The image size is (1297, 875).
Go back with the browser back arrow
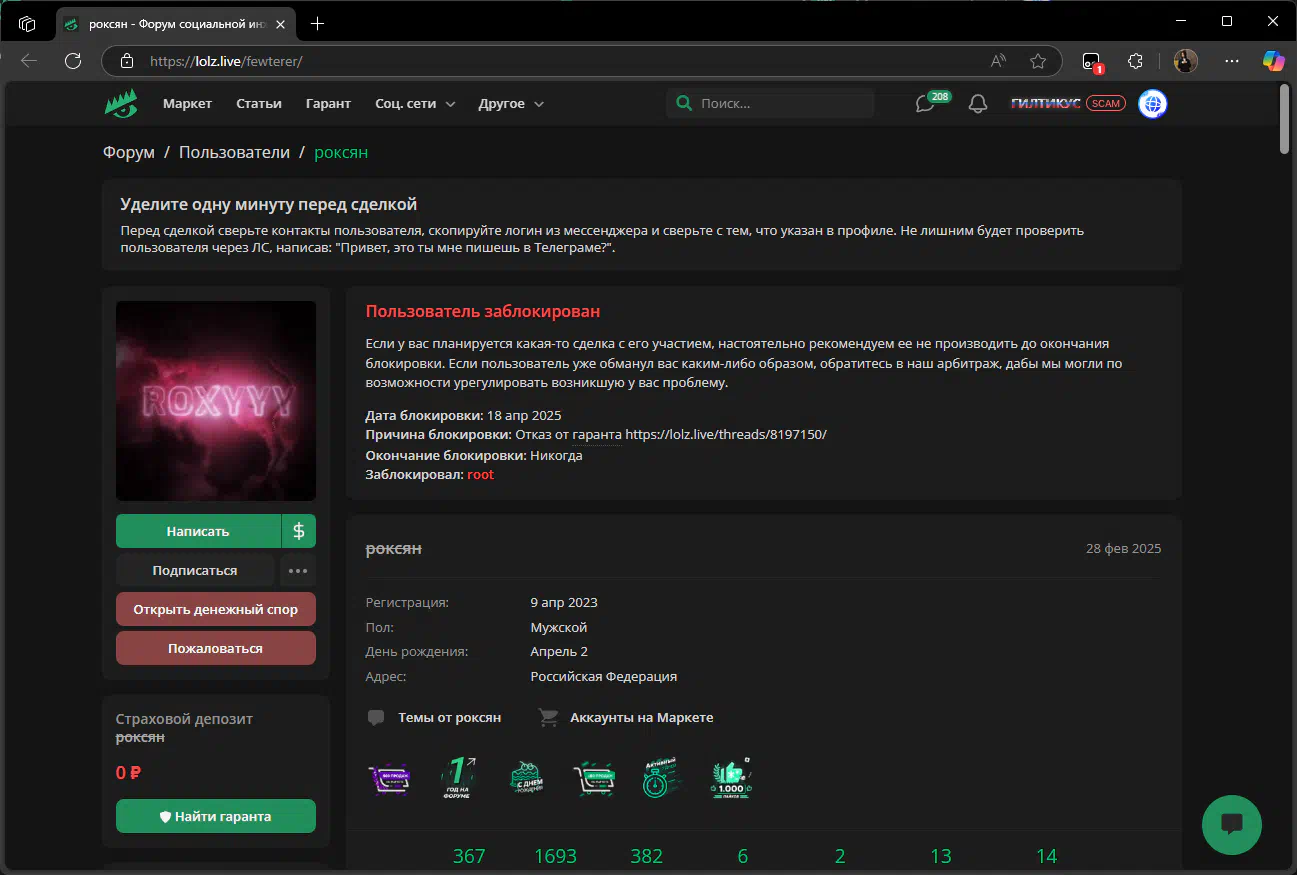click(29, 61)
